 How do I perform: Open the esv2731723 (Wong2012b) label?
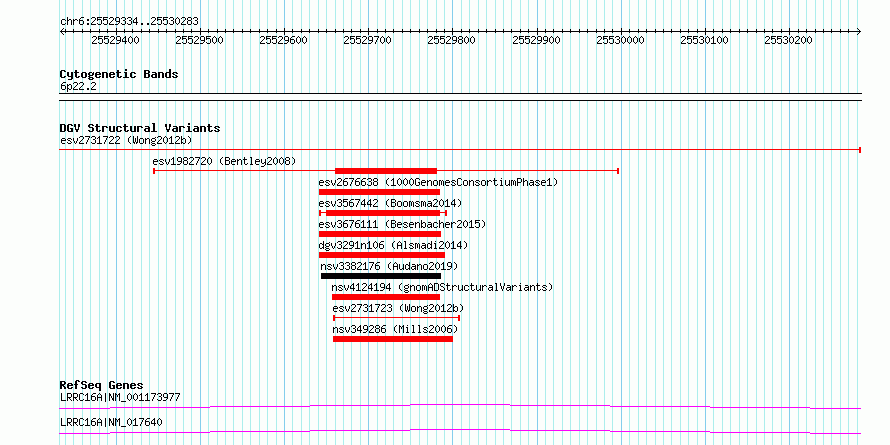point(398,308)
